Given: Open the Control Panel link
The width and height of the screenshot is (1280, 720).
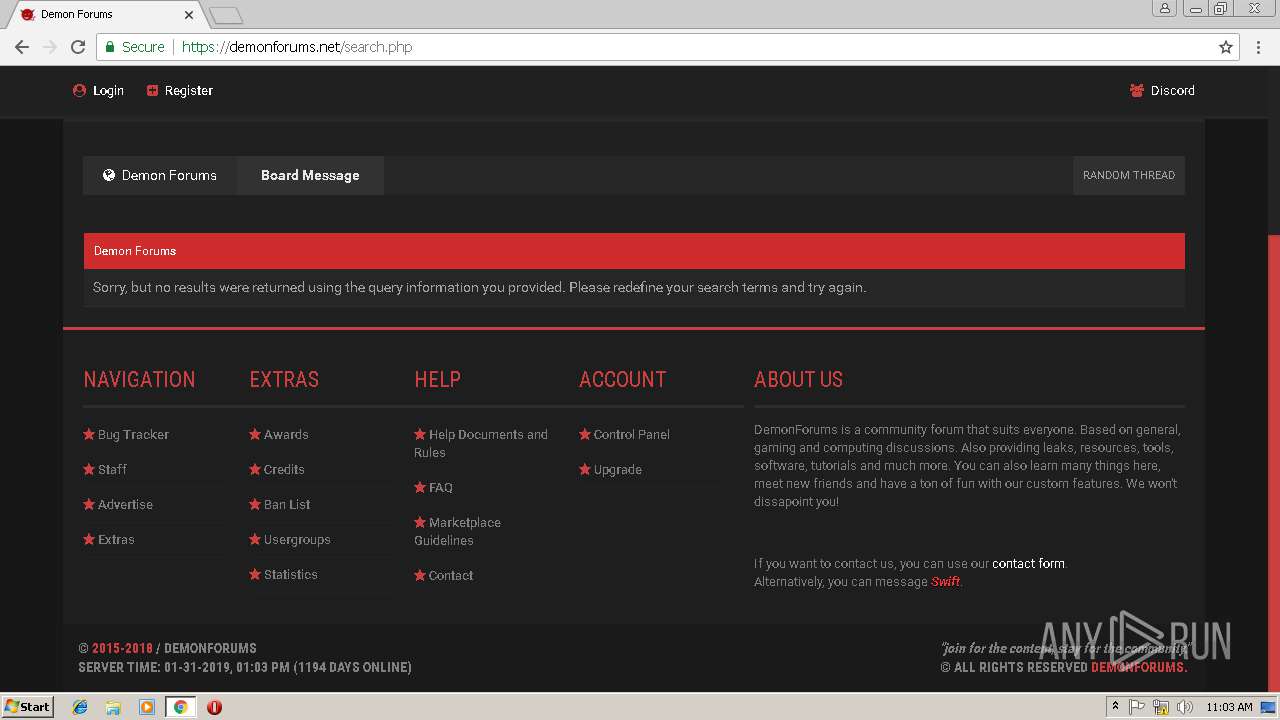Looking at the screenshot, I should click(x=631, y=434).
